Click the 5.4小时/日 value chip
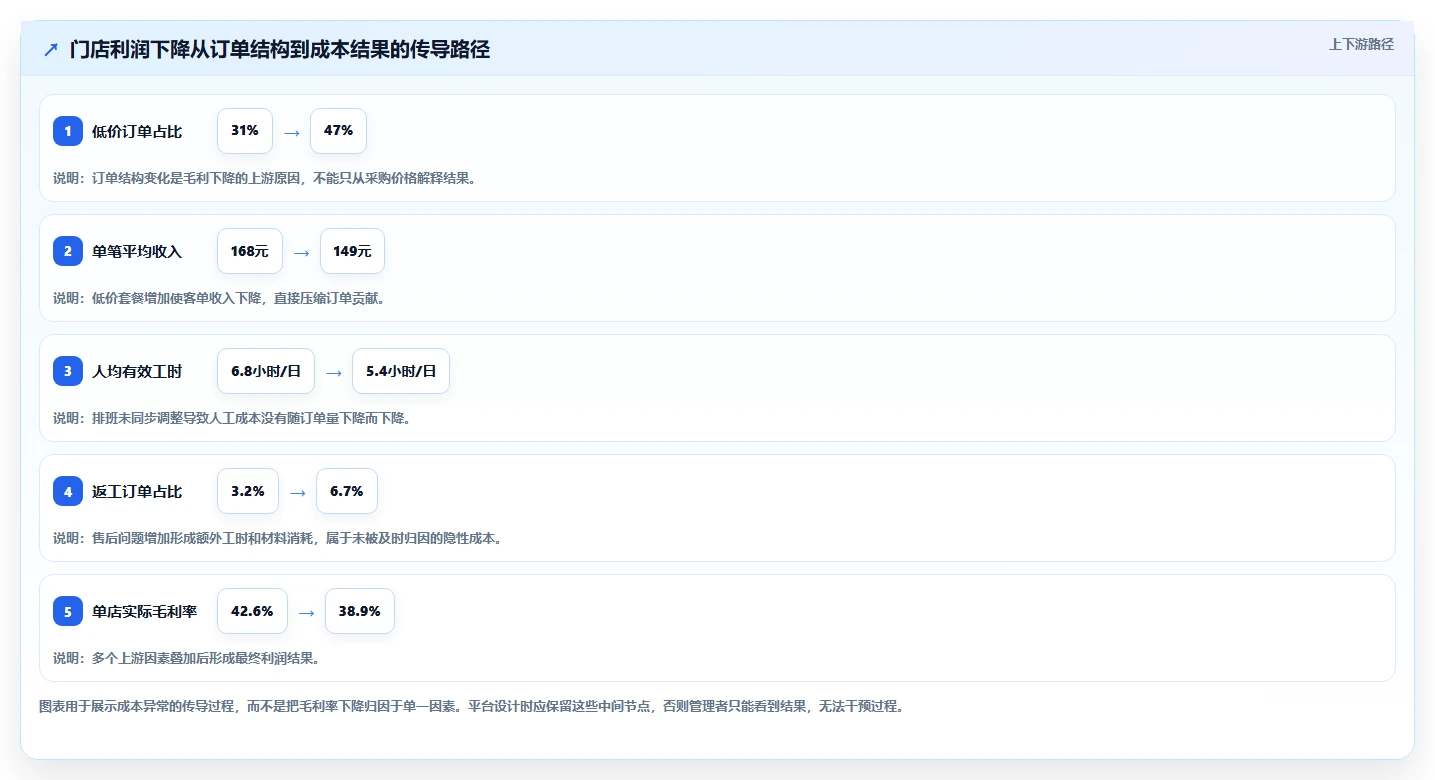 [401, 371]
